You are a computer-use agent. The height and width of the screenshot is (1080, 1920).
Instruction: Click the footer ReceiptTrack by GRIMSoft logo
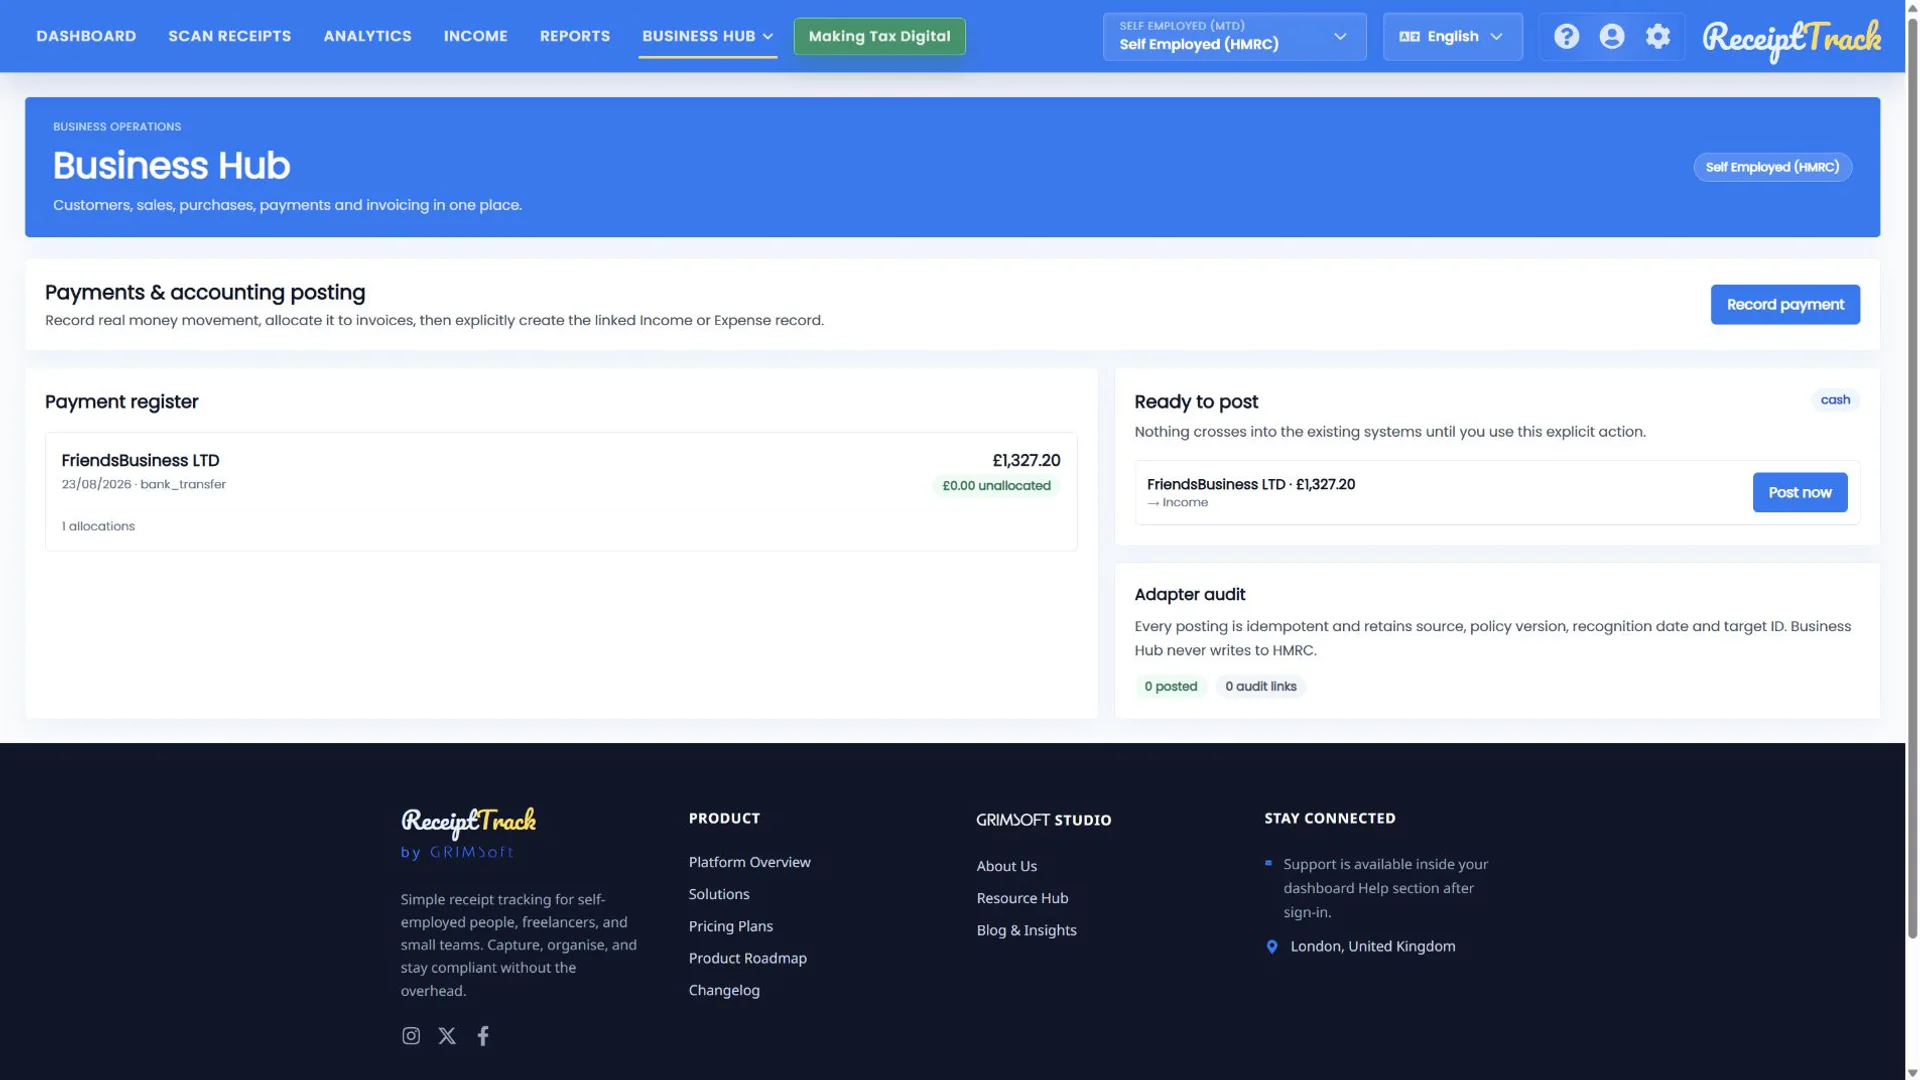(468, 833)
